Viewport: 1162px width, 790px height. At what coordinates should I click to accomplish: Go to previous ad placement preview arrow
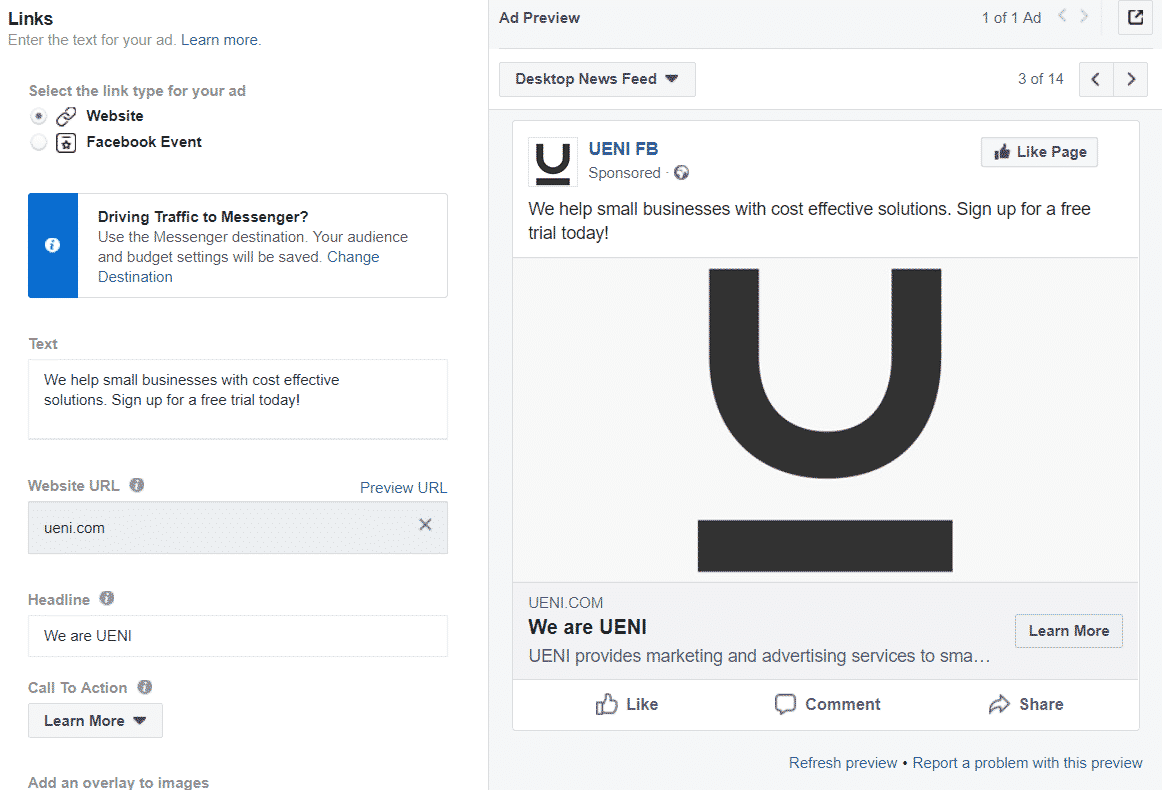[1096, 79]
